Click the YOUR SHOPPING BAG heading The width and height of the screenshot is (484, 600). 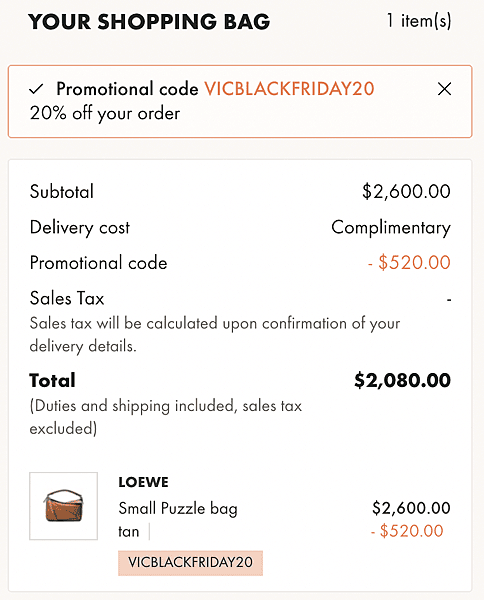tap(149, 21)
